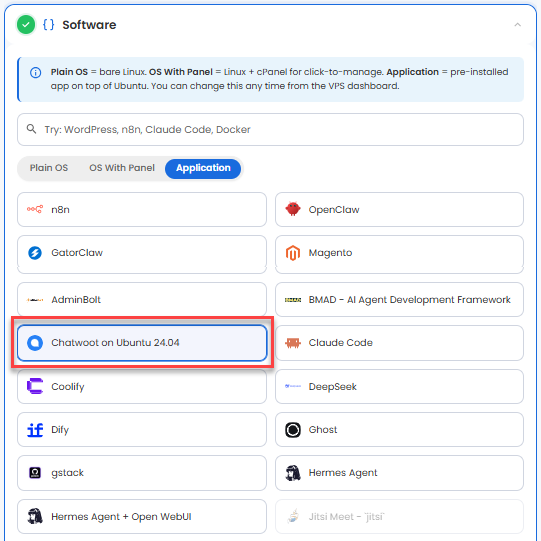Switch to the OS With Panel tab
This screenshot has width=541, height=541.
pos(122,168)
